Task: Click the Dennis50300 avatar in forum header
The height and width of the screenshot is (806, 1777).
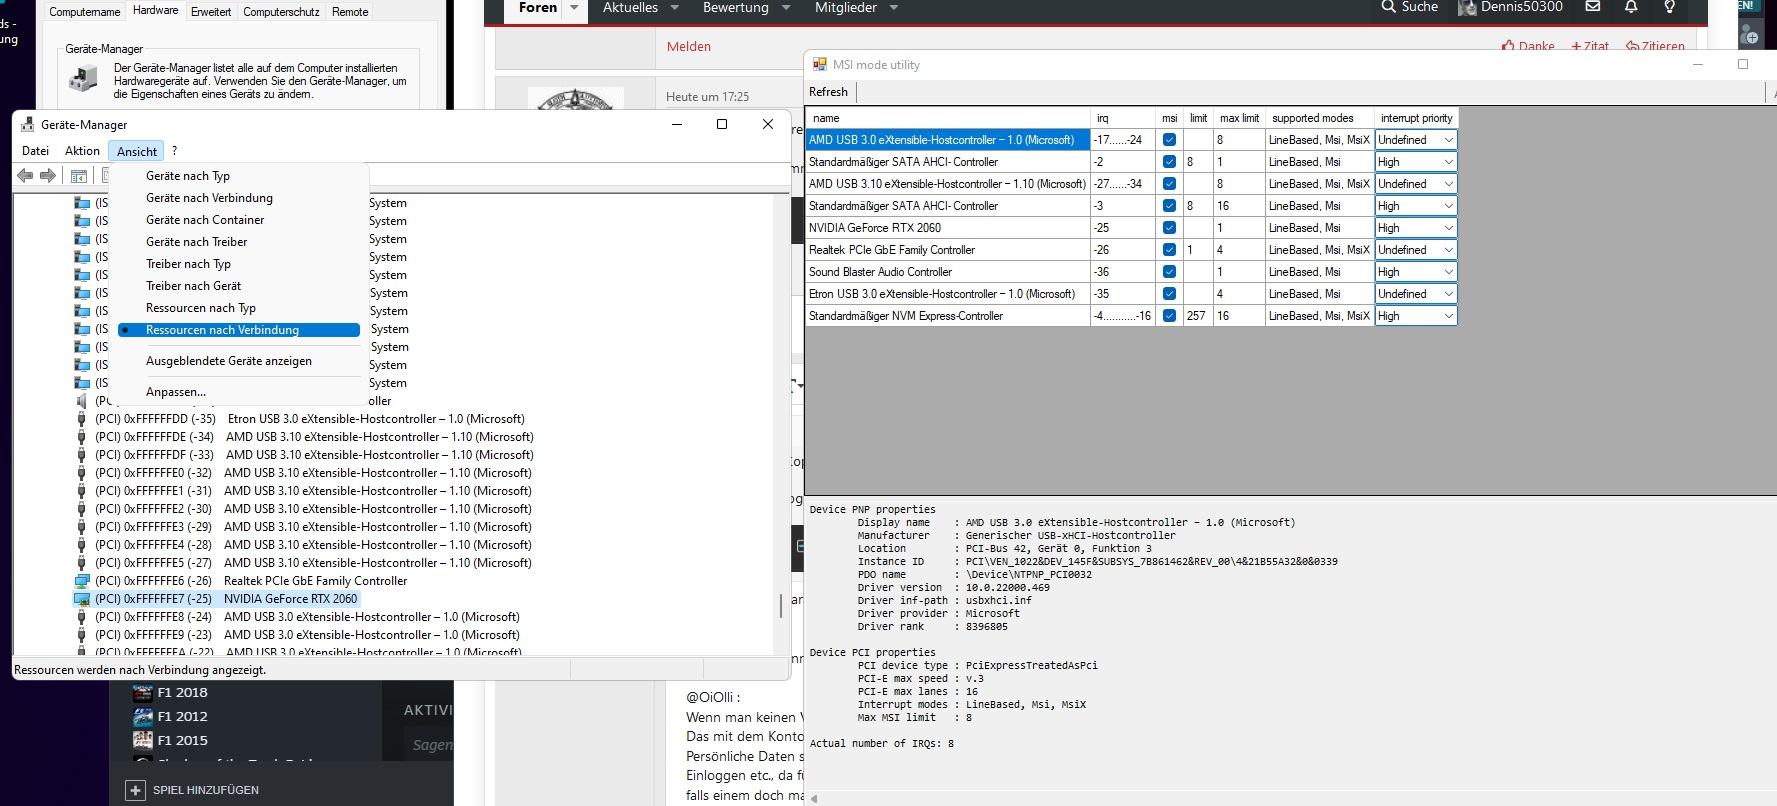Action: click(1467, 8)
